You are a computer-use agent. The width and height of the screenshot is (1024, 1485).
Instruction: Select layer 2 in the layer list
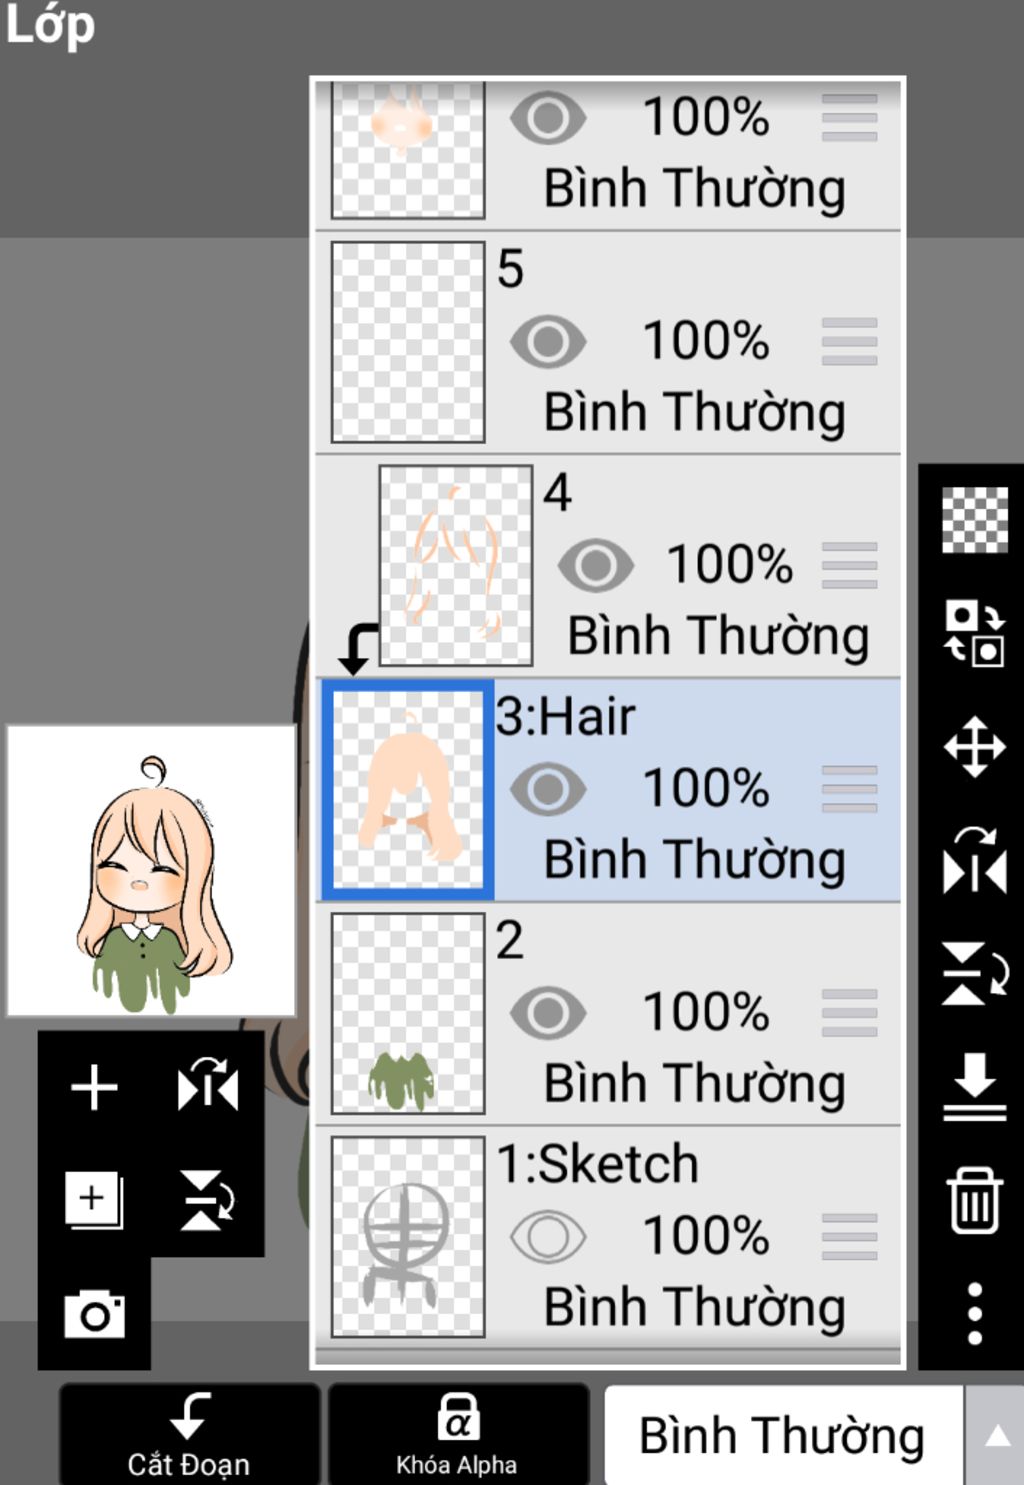click(x=608, y=1013)
